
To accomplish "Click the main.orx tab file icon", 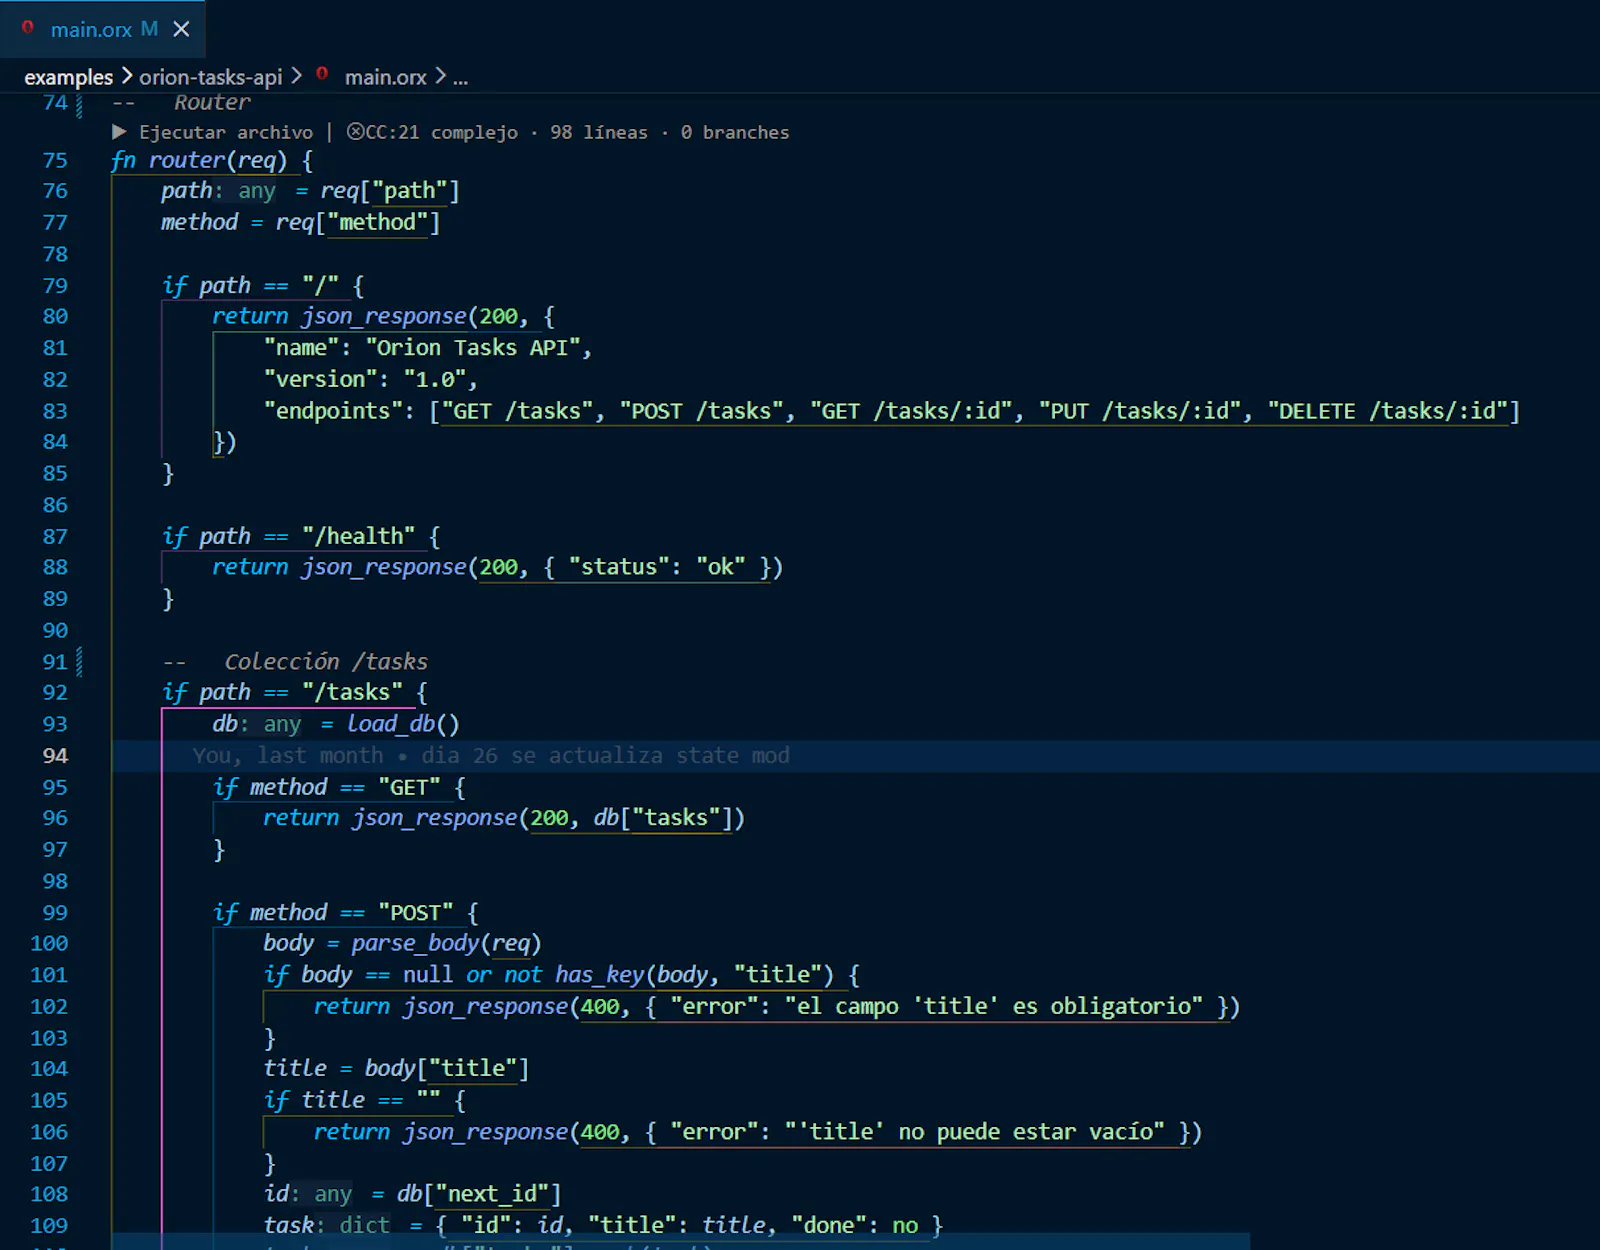I will (28, 28).
